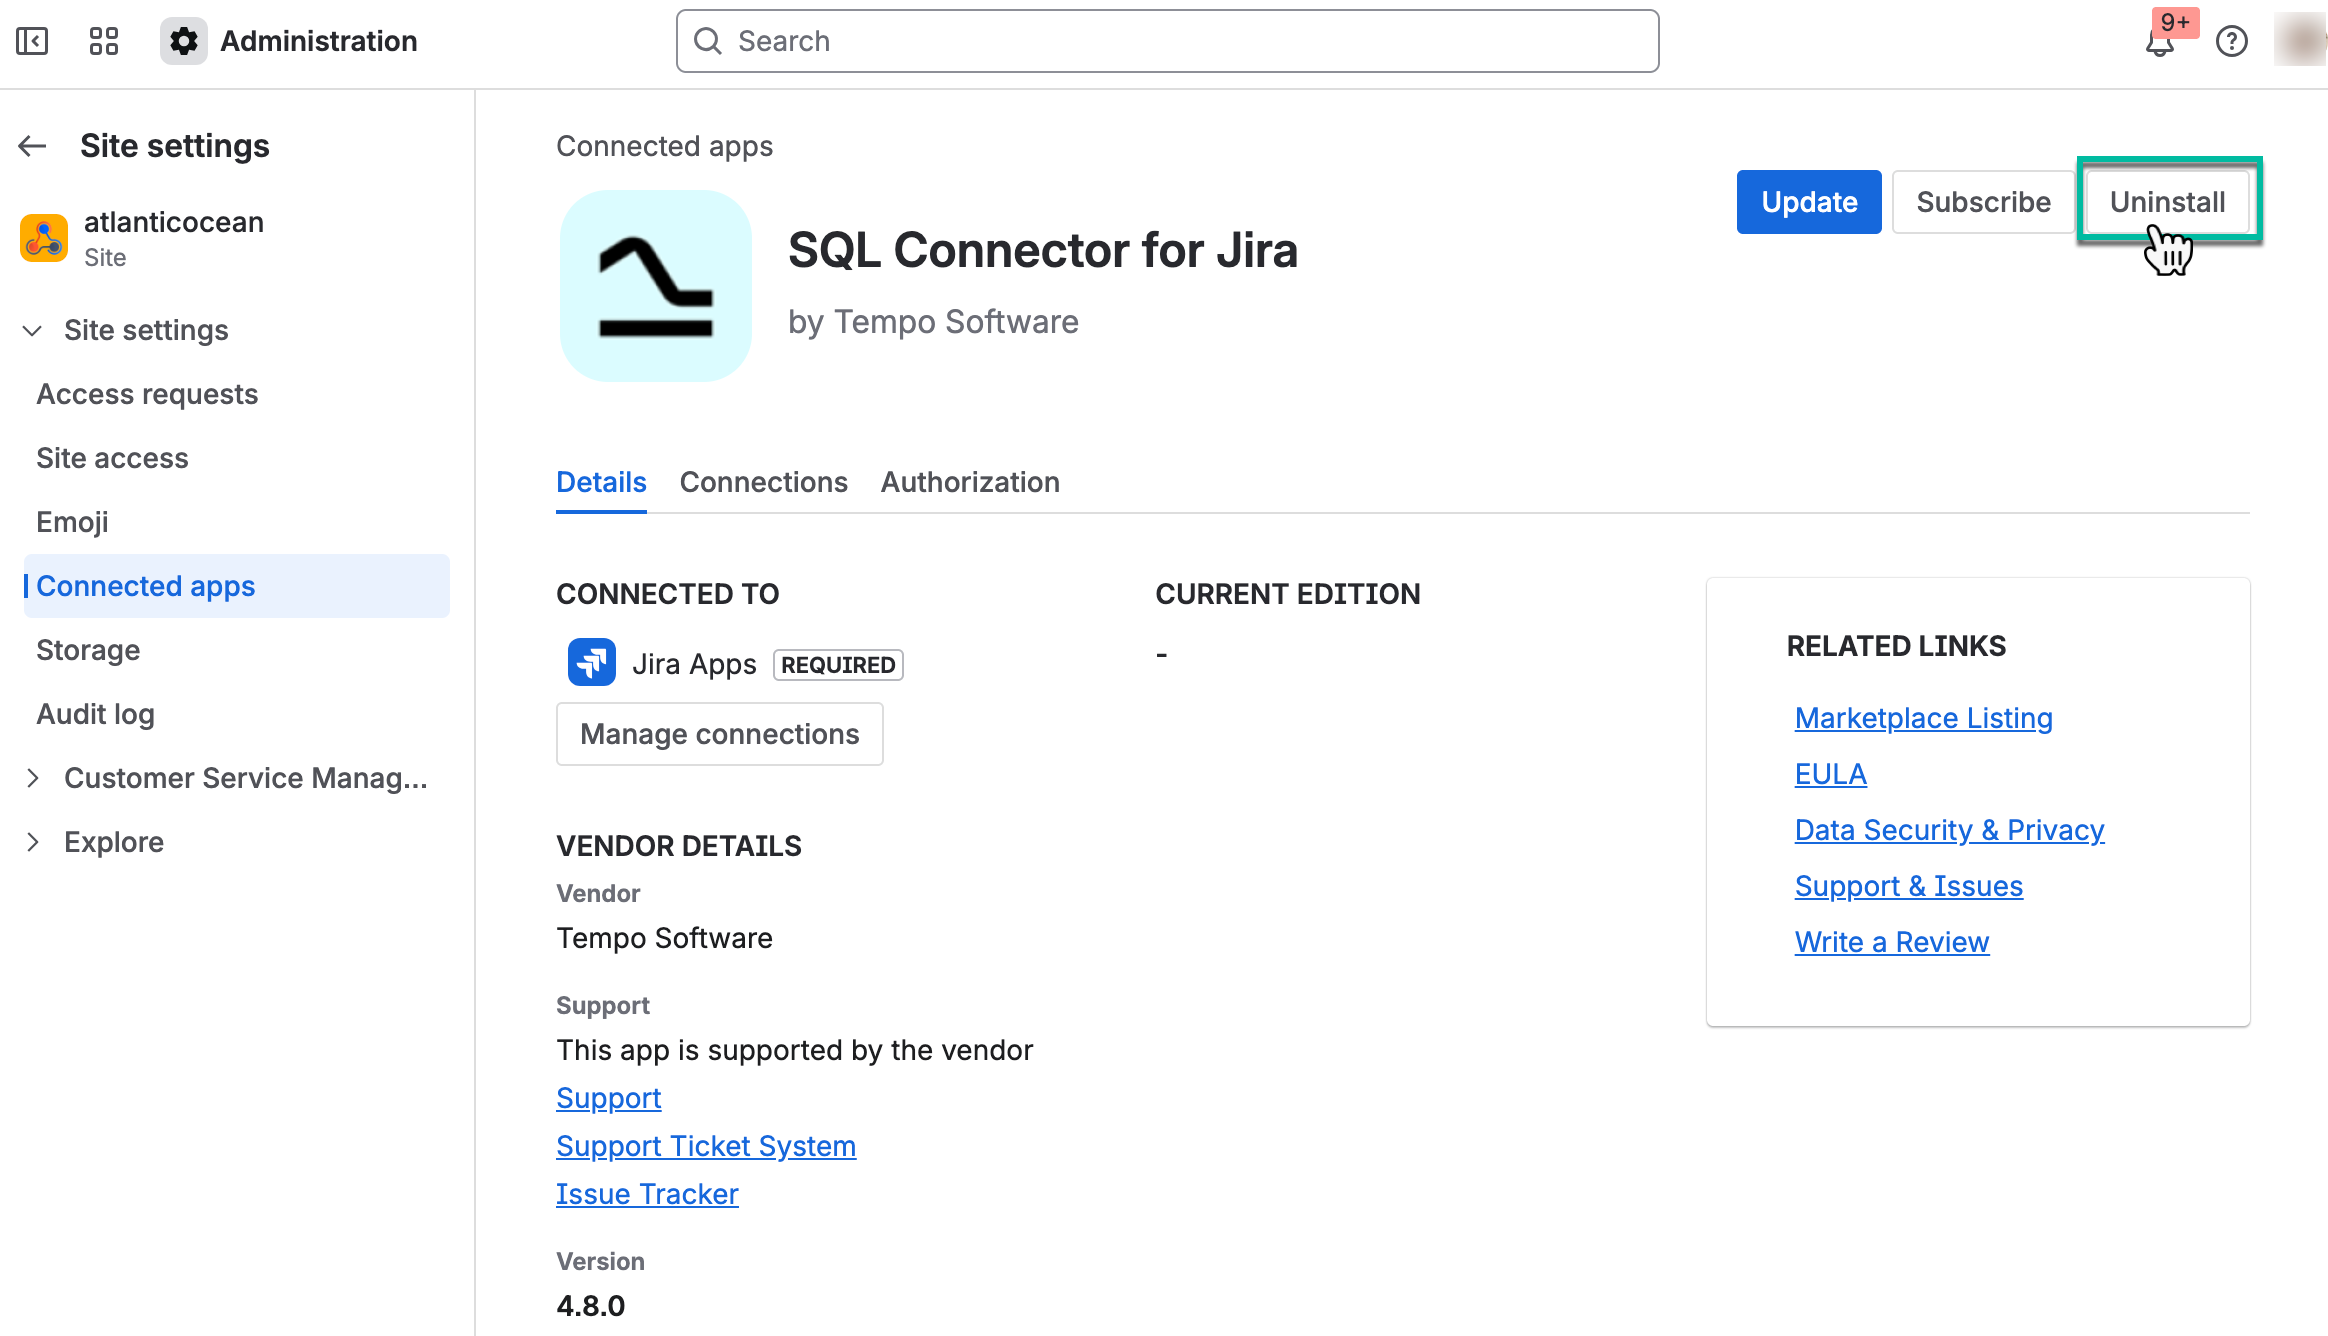Click the Uninstall button
Image resolution: width=2328 pixels, height=1336 pixels.
[2168, 201]
